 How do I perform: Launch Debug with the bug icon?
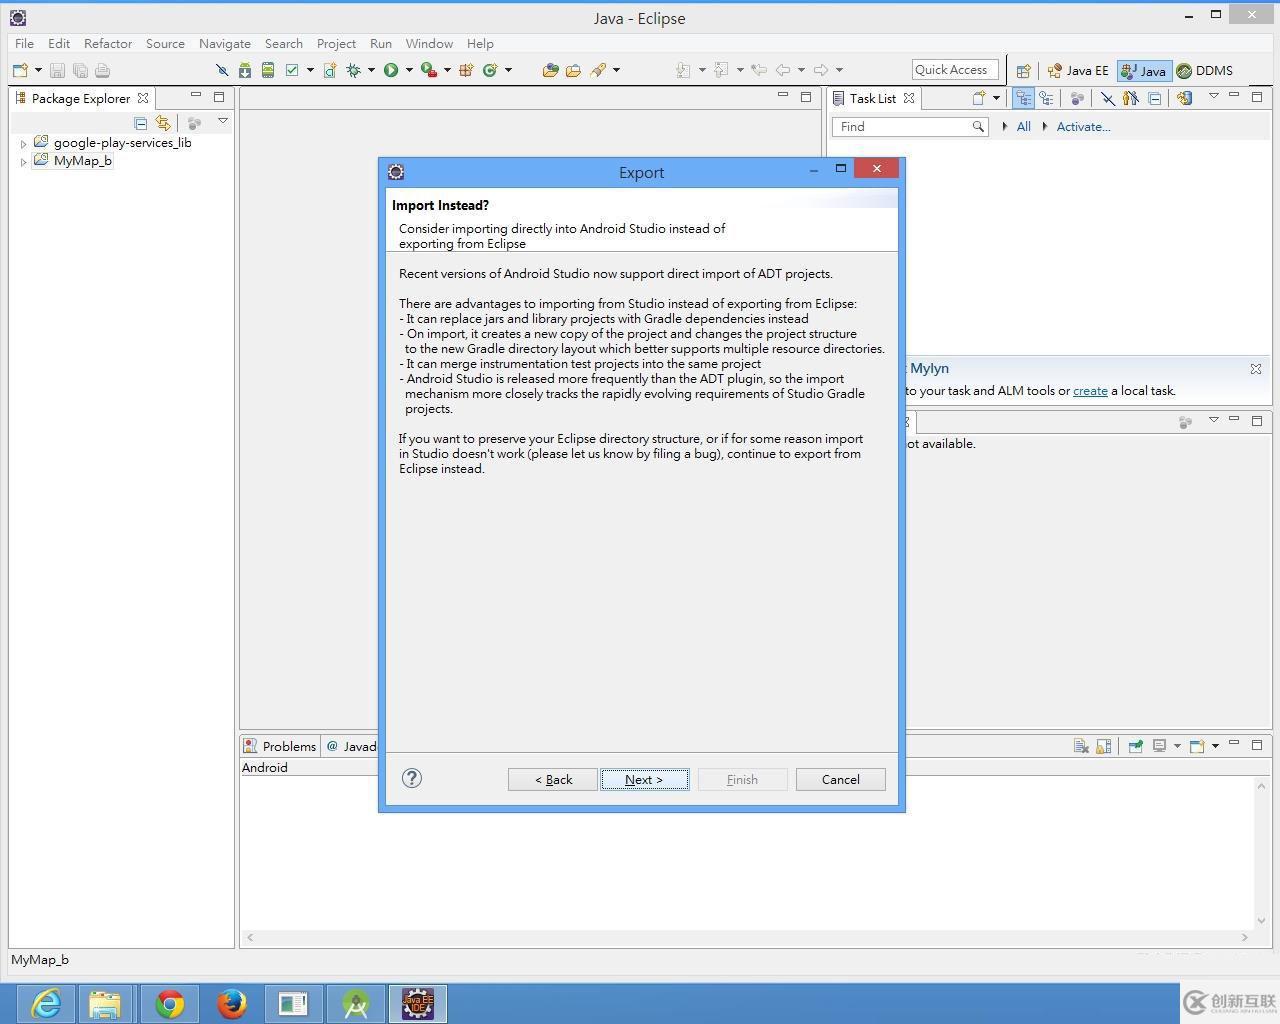[x=353, y=70]
